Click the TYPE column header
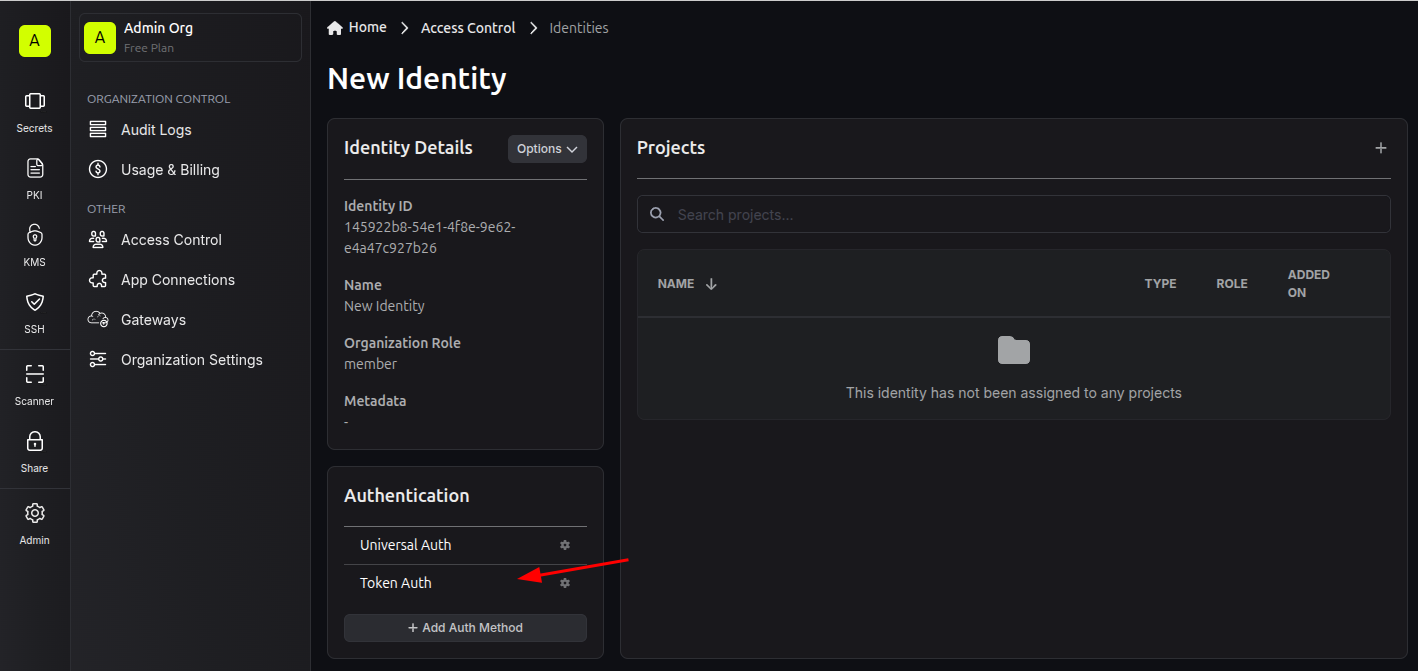The width and height of the screenshot is (1418, 671). (1160, 284)
